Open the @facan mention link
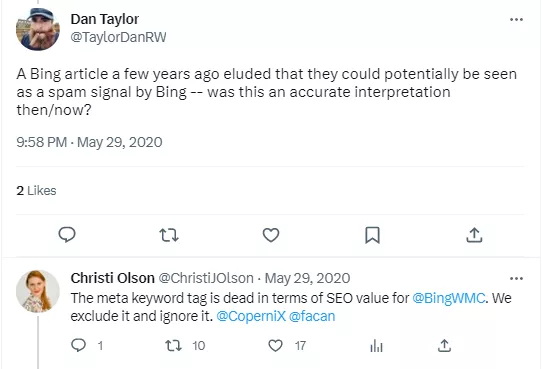 312,316
